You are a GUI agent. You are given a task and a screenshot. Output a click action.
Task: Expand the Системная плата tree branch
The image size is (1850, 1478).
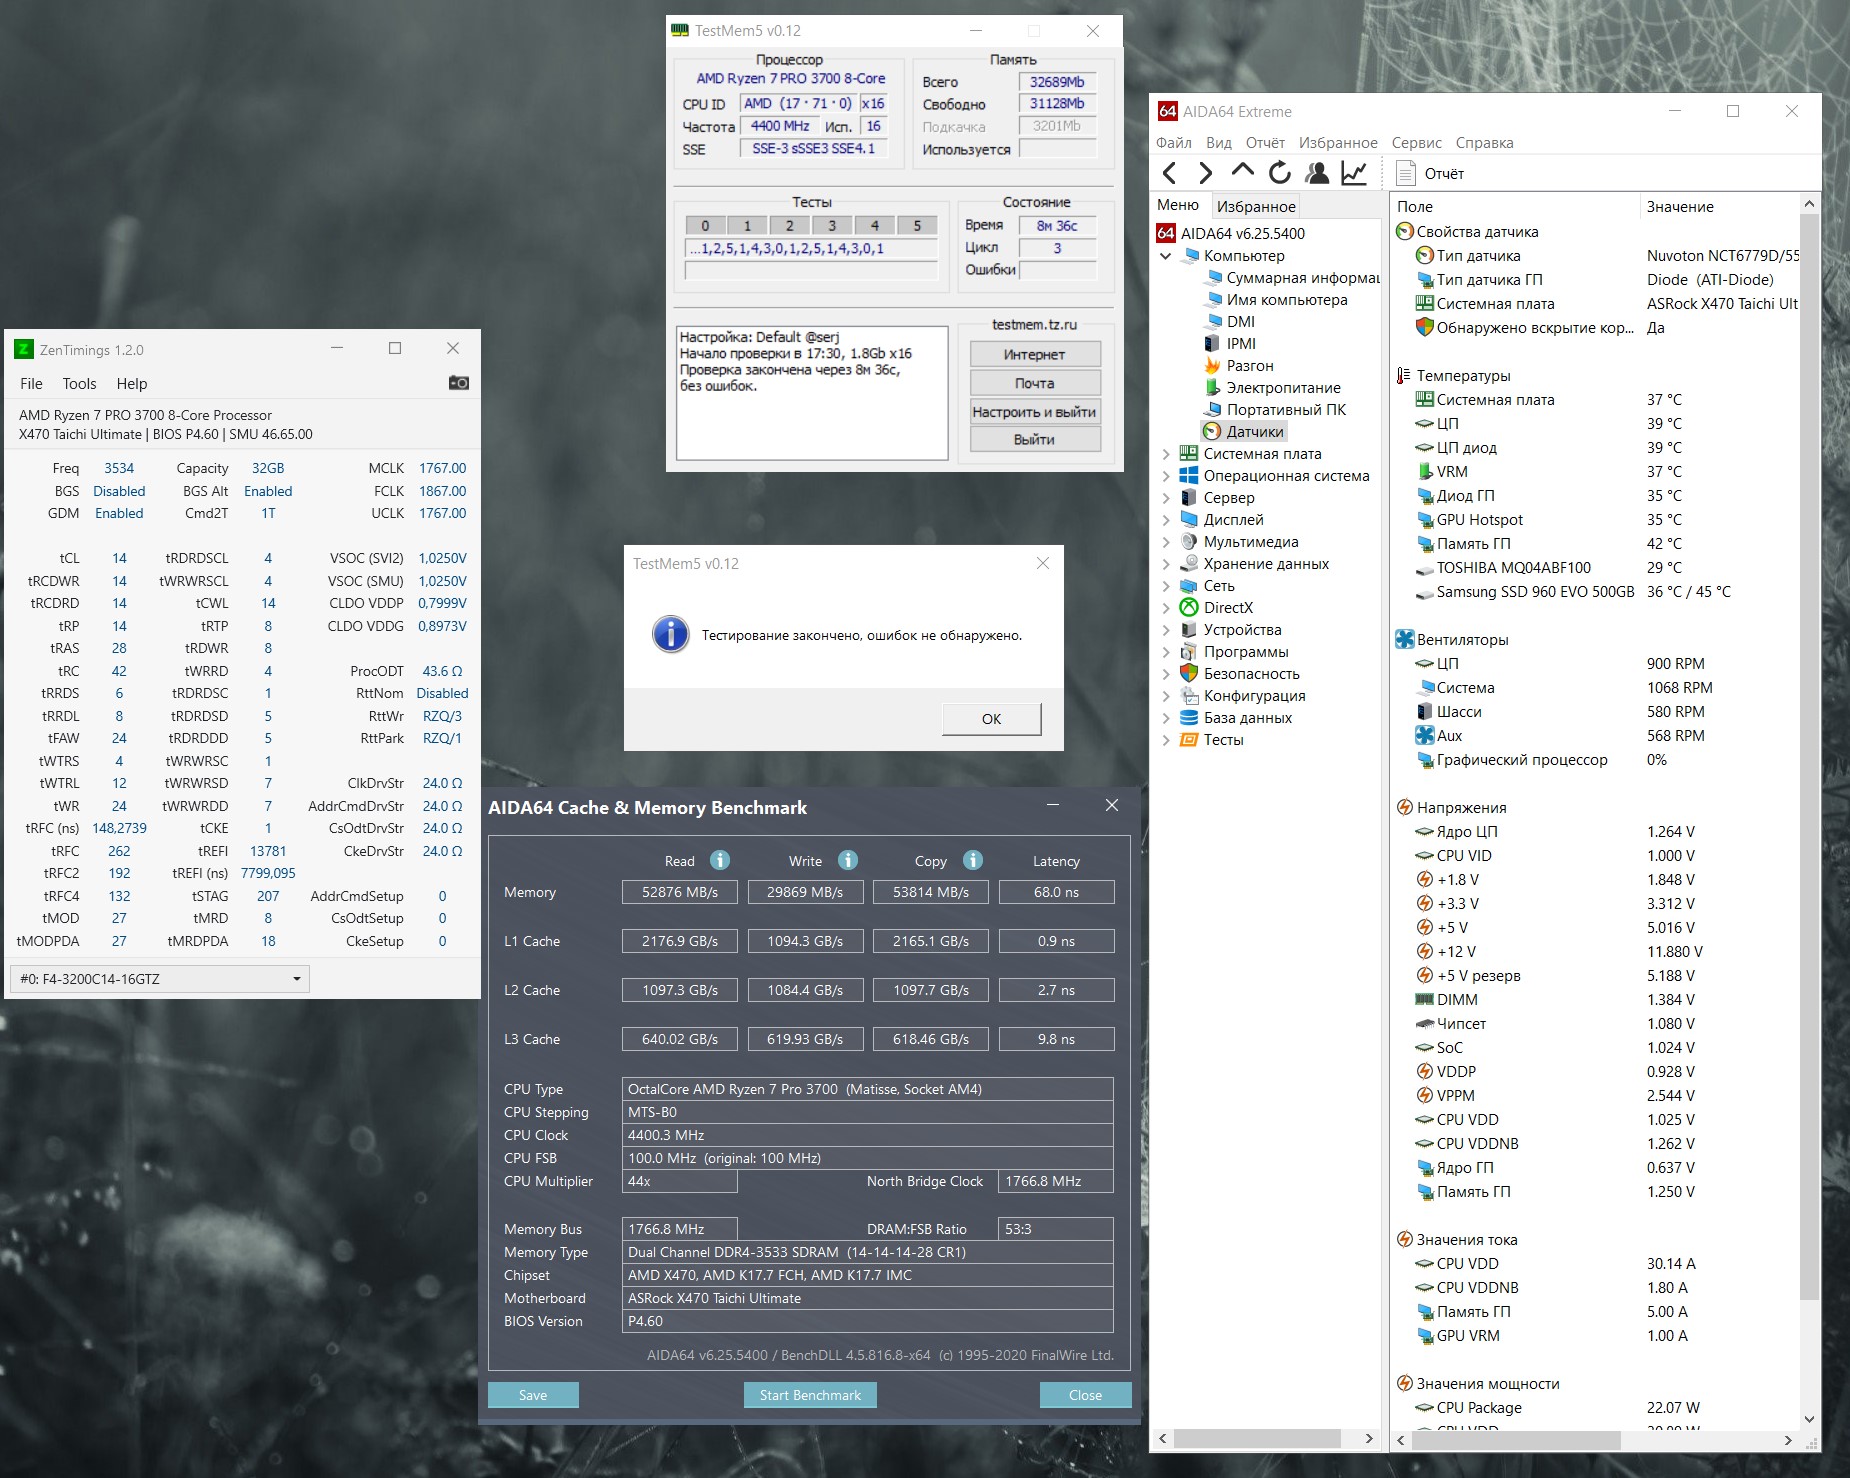1165,454
